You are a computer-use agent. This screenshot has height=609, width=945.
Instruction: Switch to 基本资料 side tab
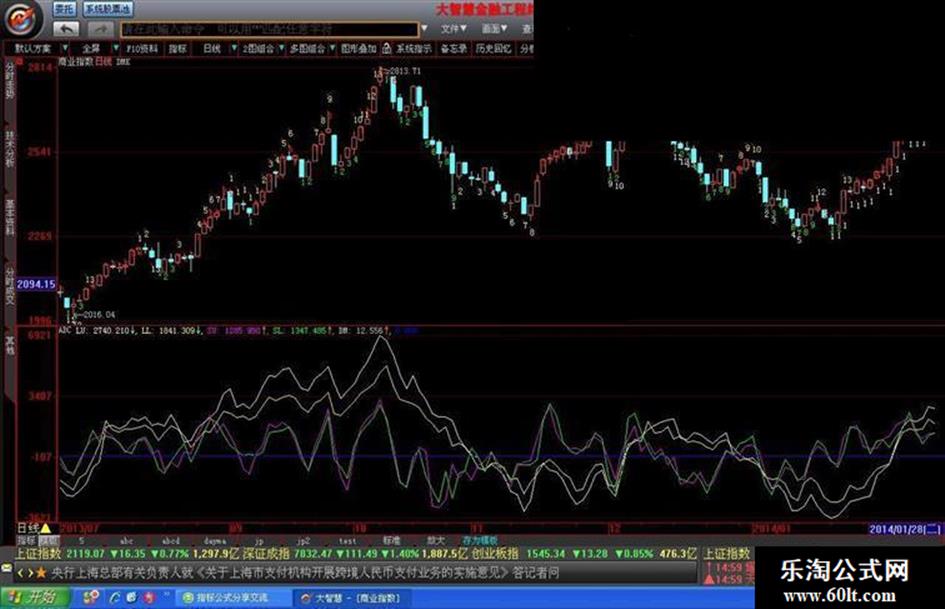(10, 216)
